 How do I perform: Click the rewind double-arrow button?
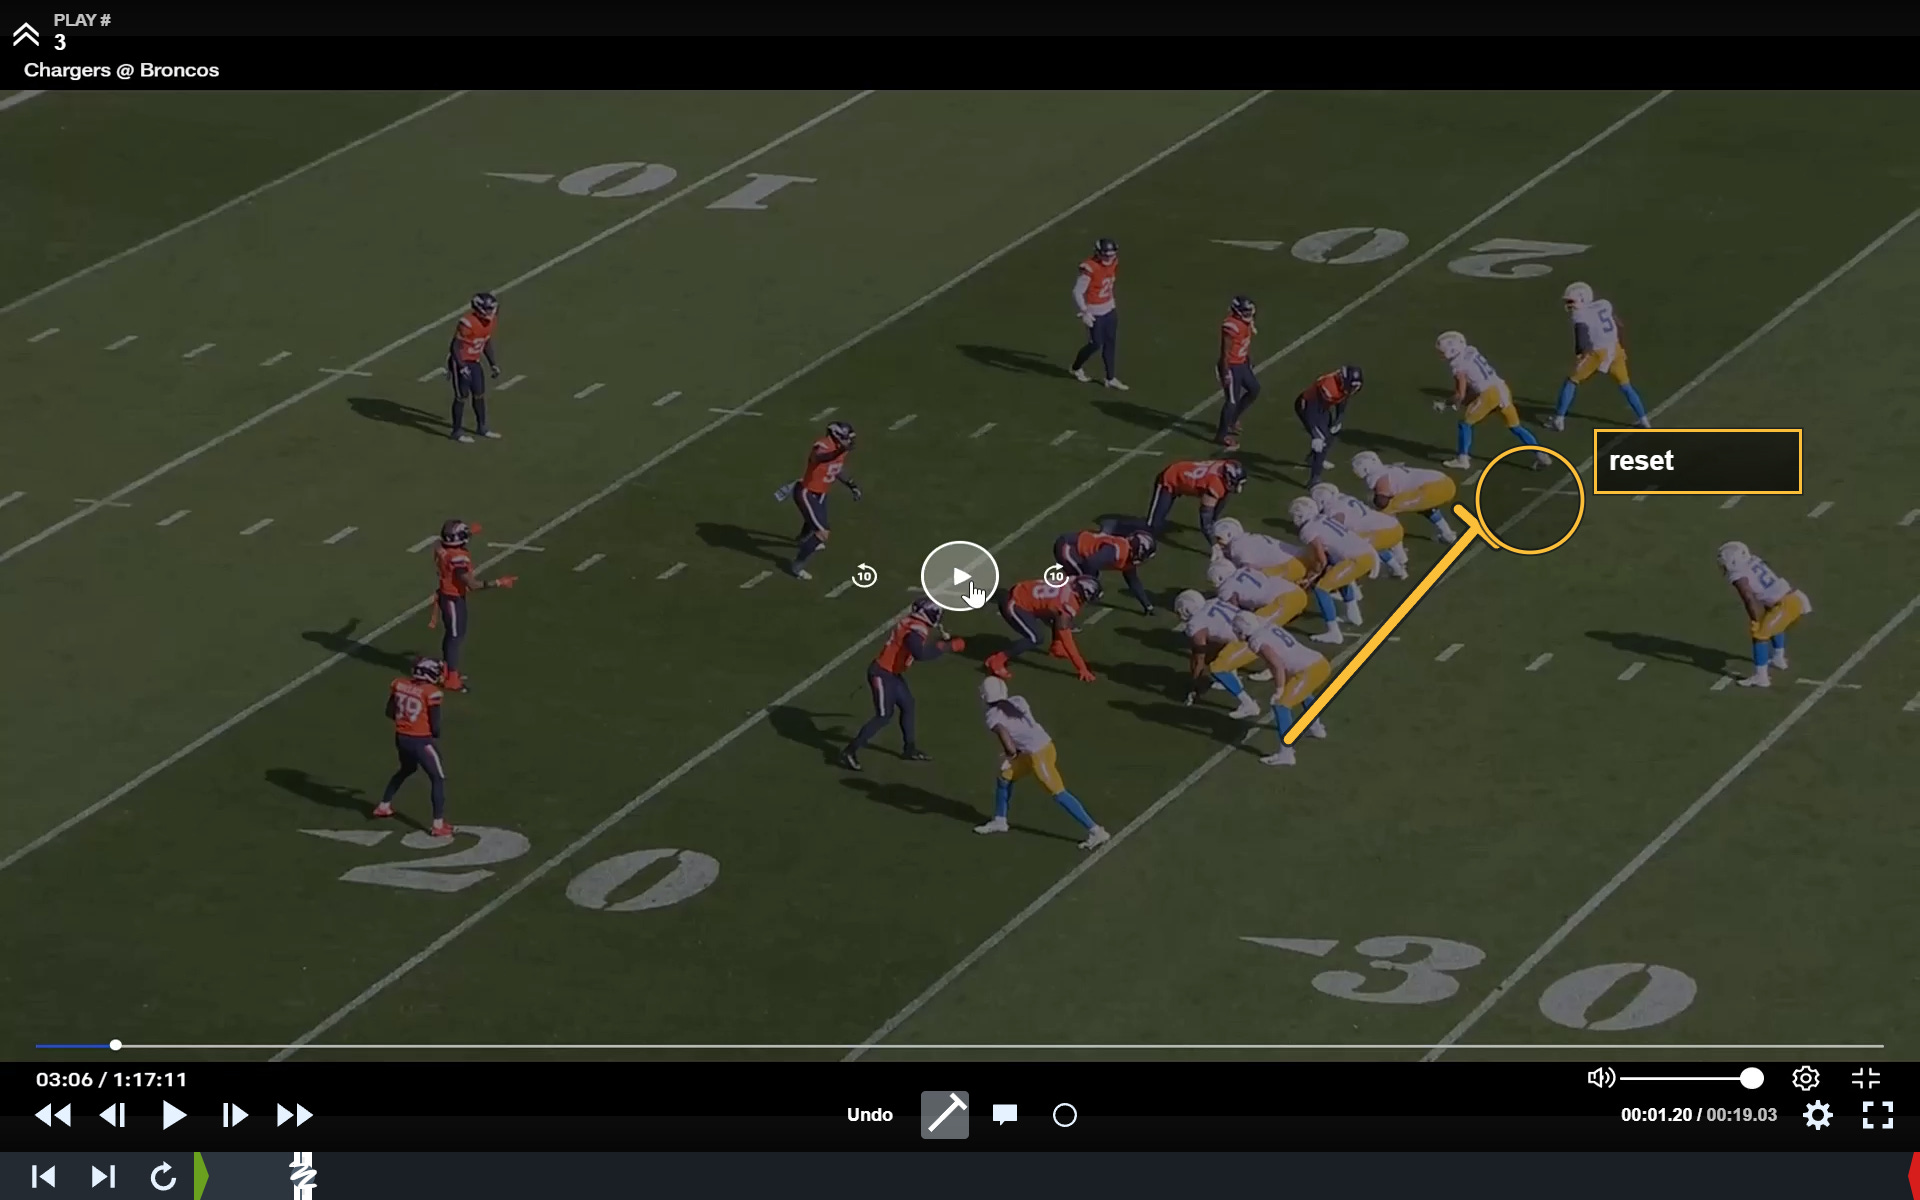(x=53, y=1115)
